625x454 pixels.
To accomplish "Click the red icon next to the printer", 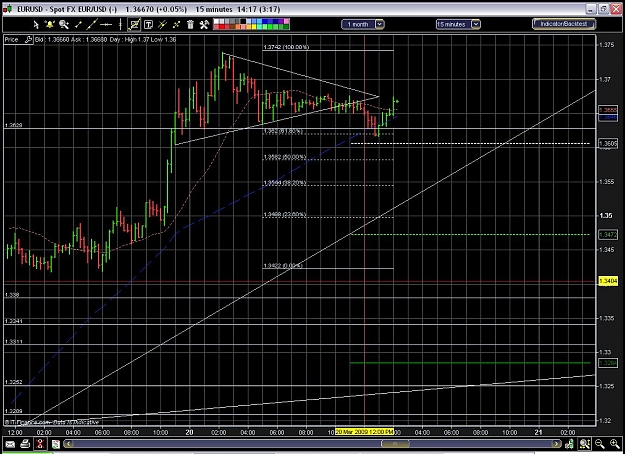I will [39, 444].
